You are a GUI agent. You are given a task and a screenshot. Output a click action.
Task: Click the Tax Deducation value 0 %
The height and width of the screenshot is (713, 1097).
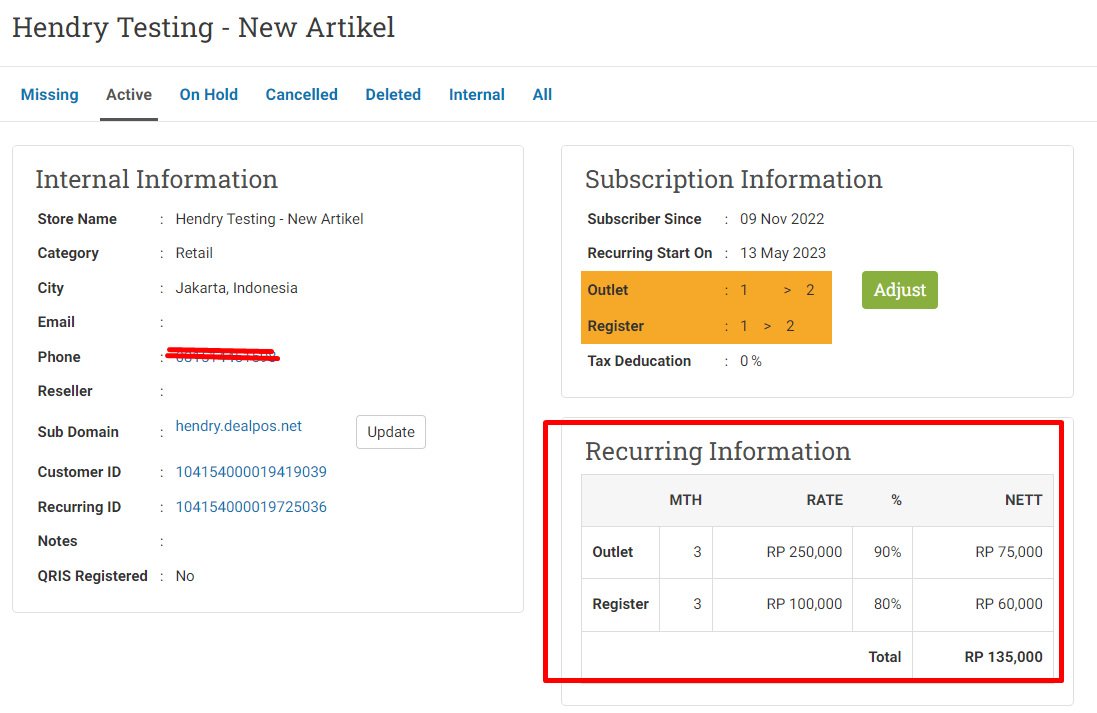tap(751, 361)
